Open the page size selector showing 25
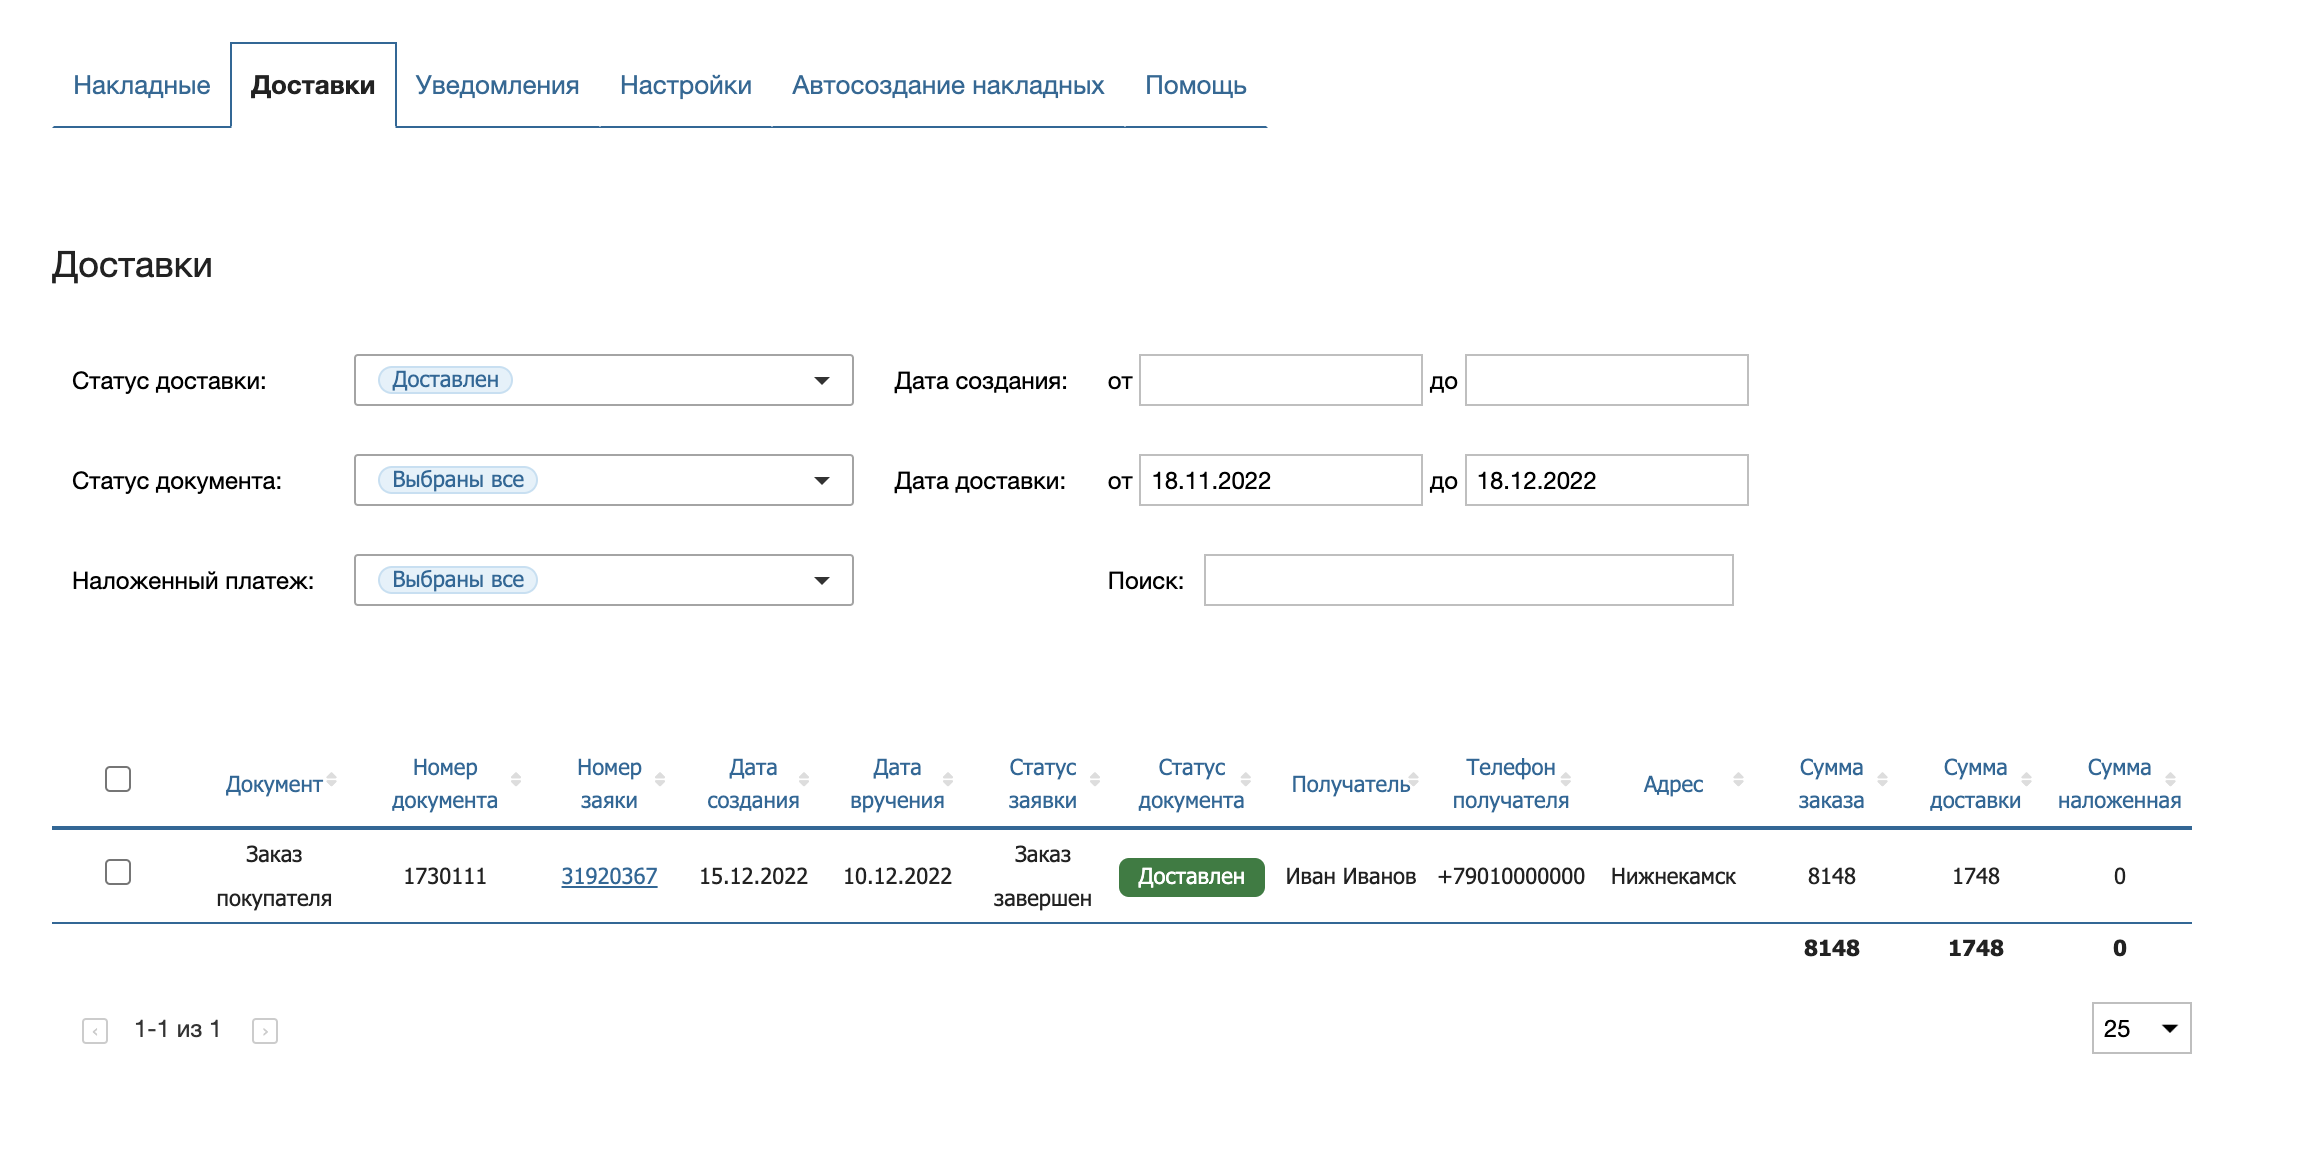The image size is (2304, 1156). [x=2140, y=1027]
